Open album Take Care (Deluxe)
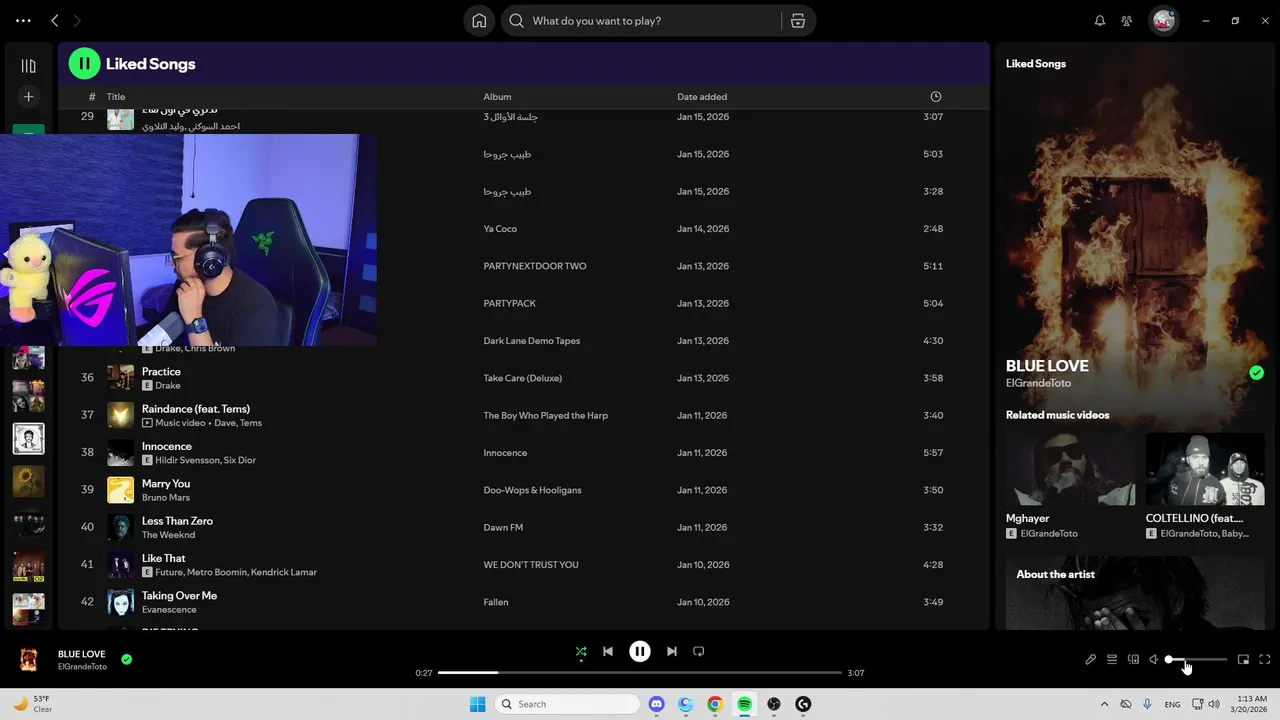Image resolution: width=1280 pixels, height=720 pixels. [523, 378]
